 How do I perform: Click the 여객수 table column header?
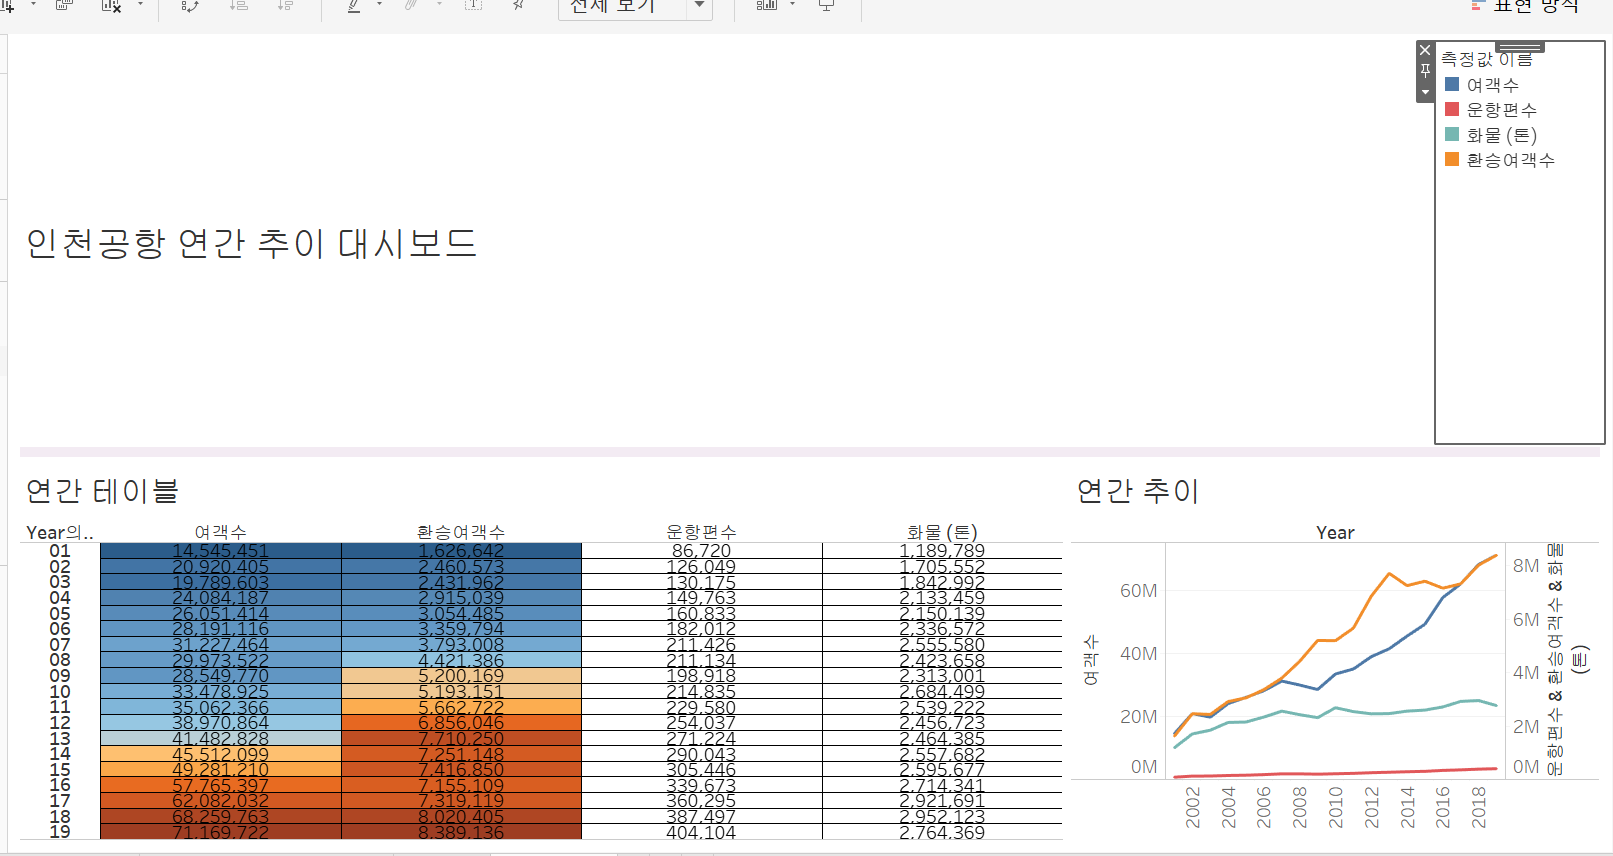pyautogui.click(x=221, y=533)
